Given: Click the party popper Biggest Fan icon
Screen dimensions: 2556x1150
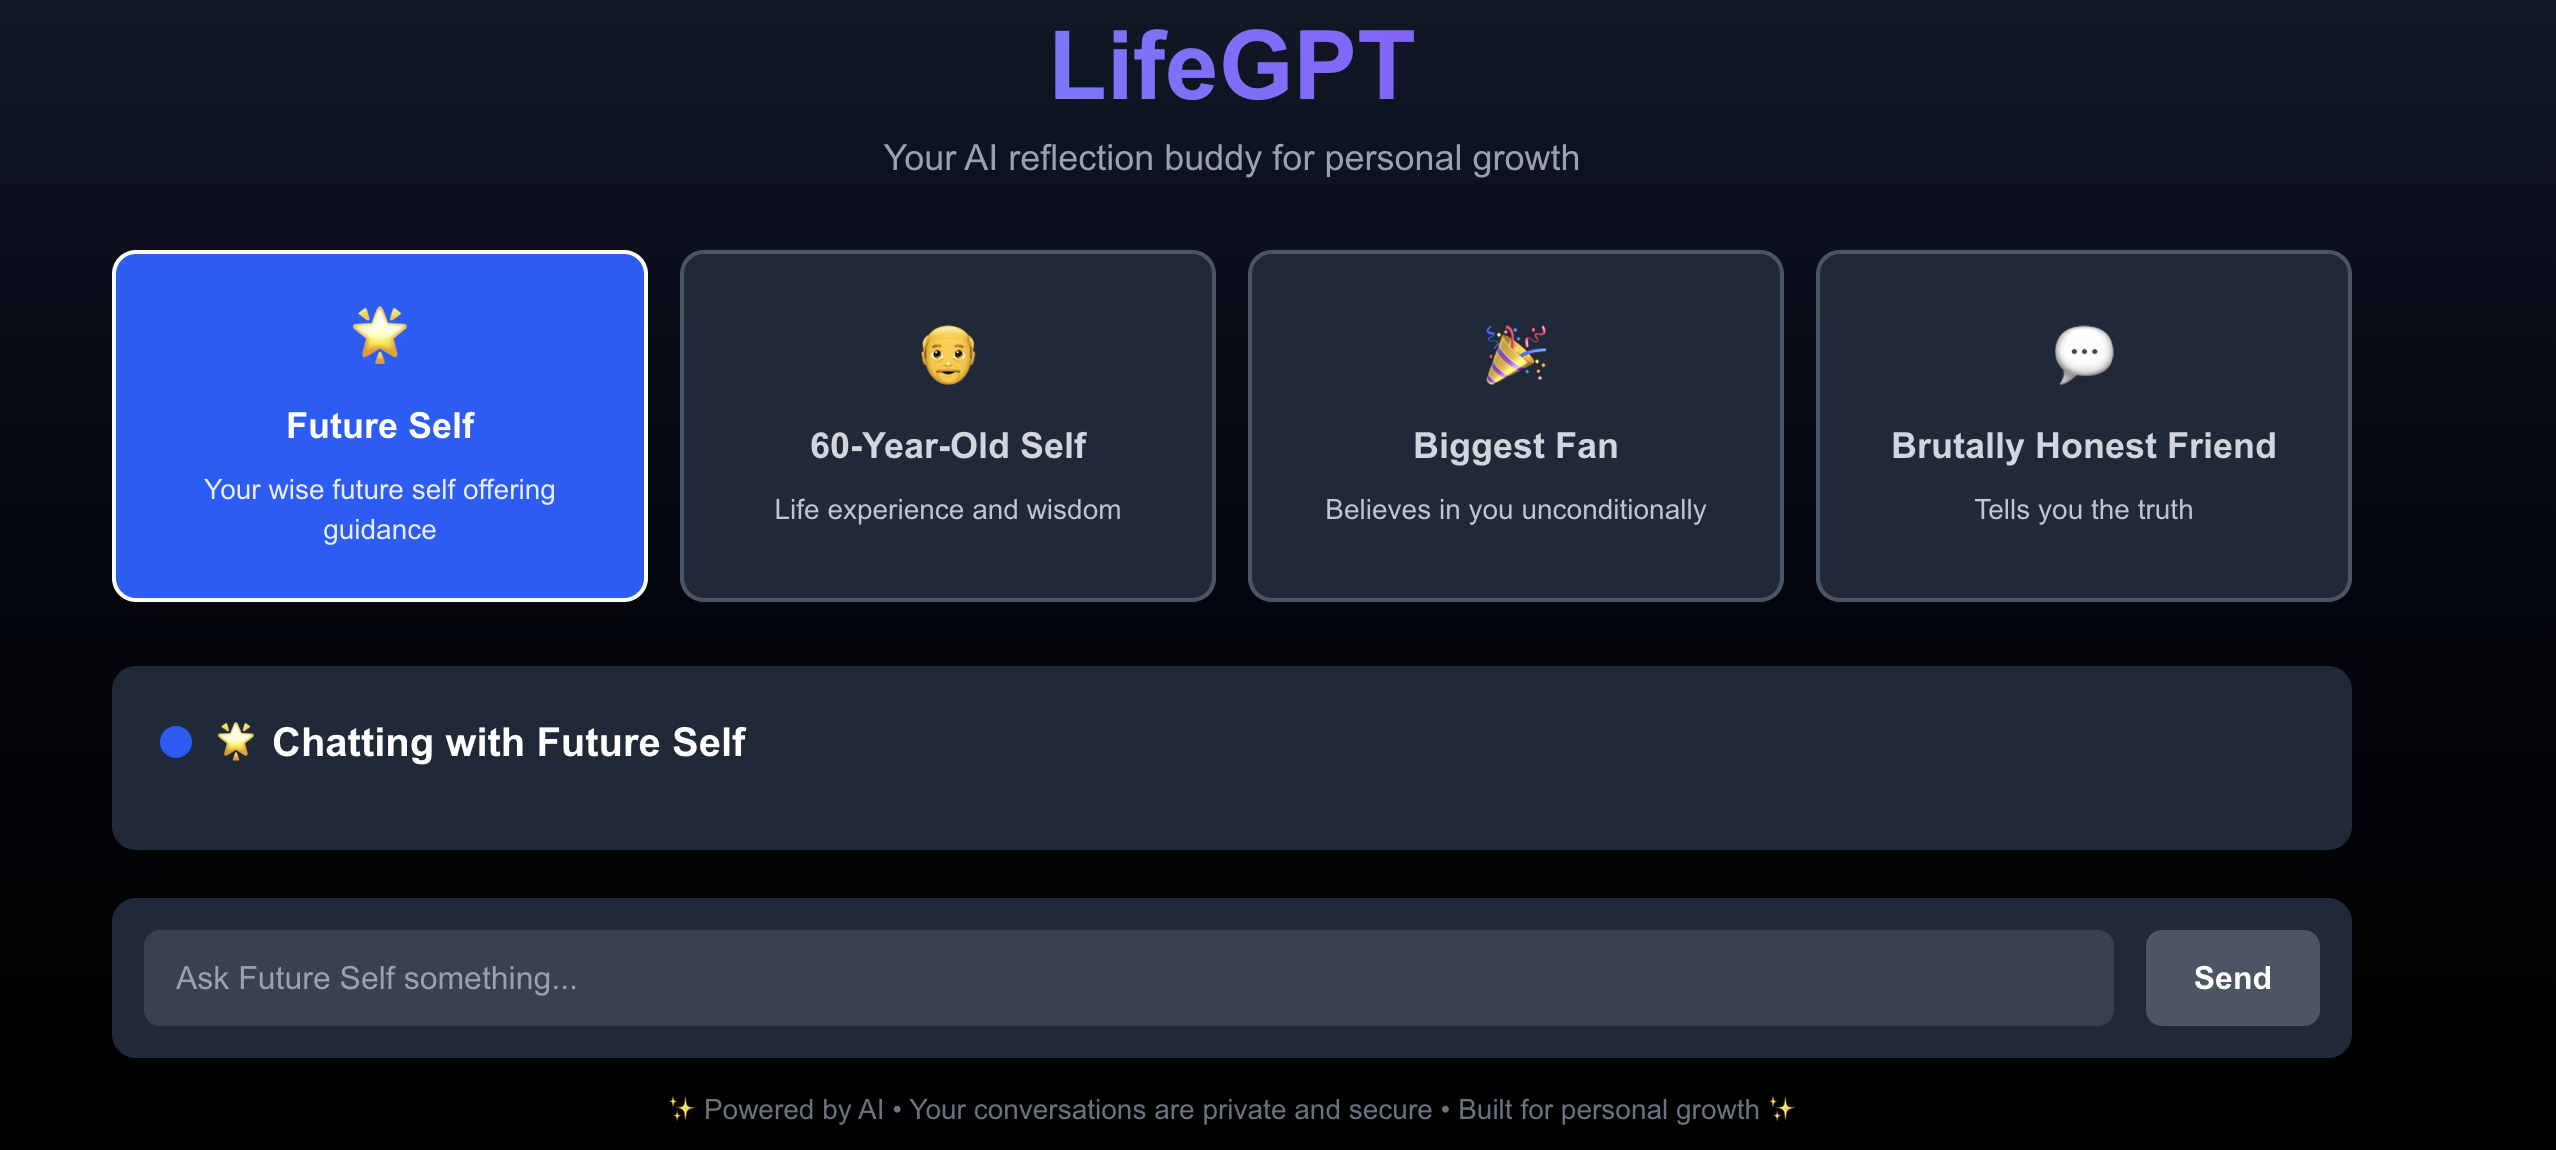Looking at the screenshot, I should coord(1515,353).
